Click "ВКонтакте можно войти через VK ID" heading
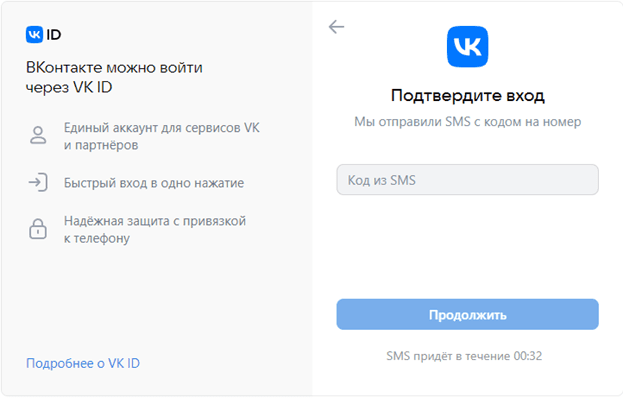Screen dimensions: 623x400 [x=114, y=77]
